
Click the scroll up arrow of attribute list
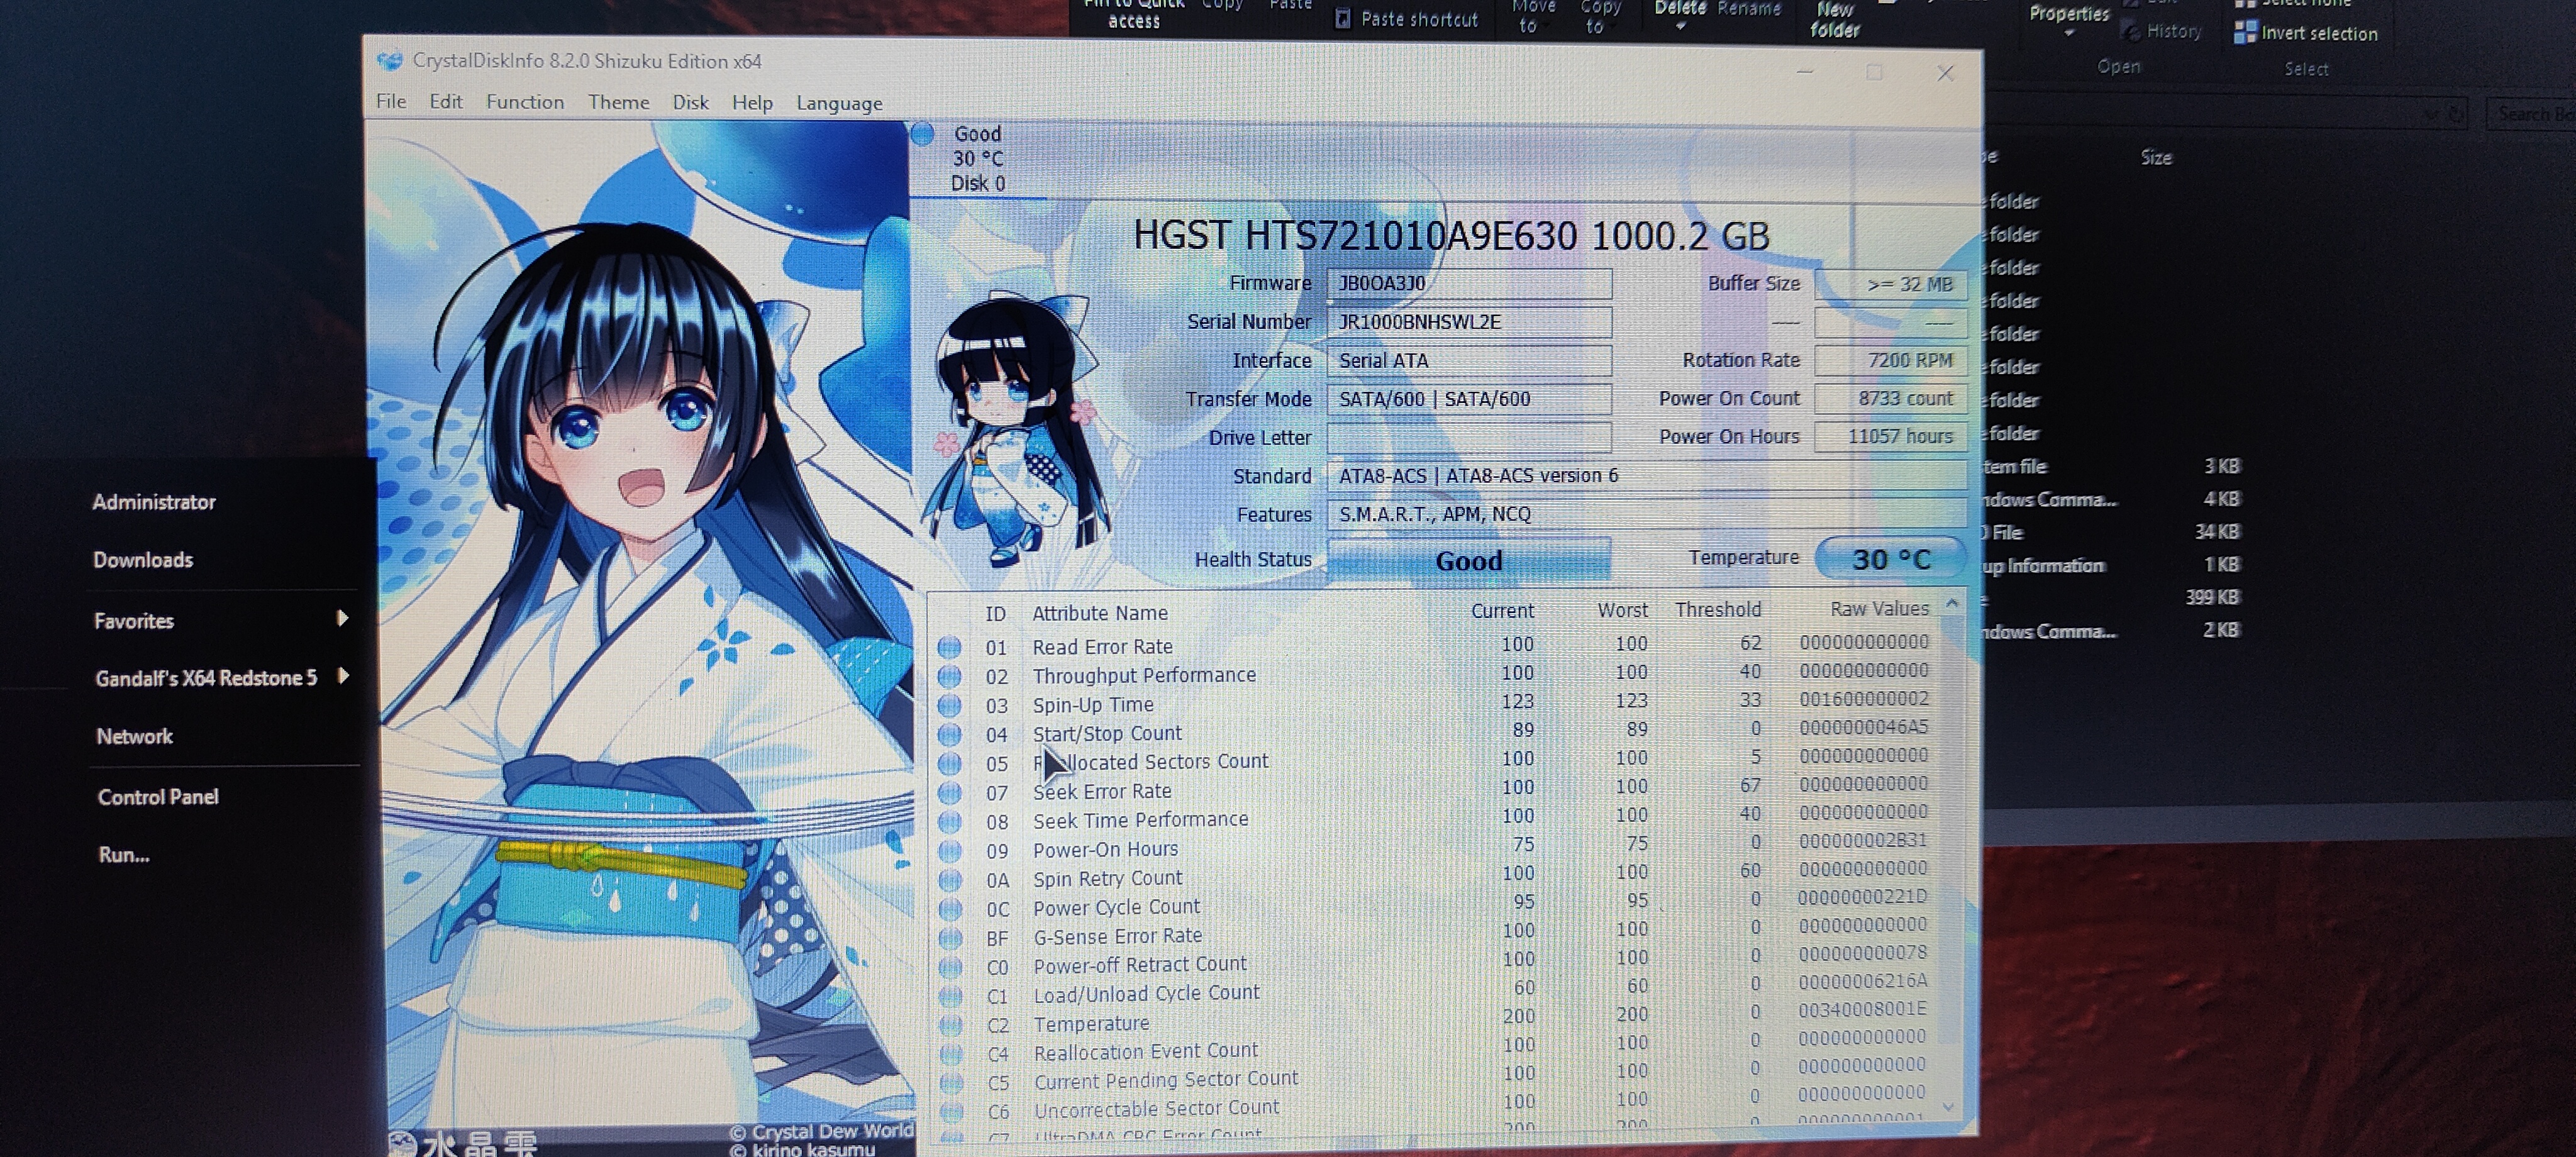(1951, 603)
